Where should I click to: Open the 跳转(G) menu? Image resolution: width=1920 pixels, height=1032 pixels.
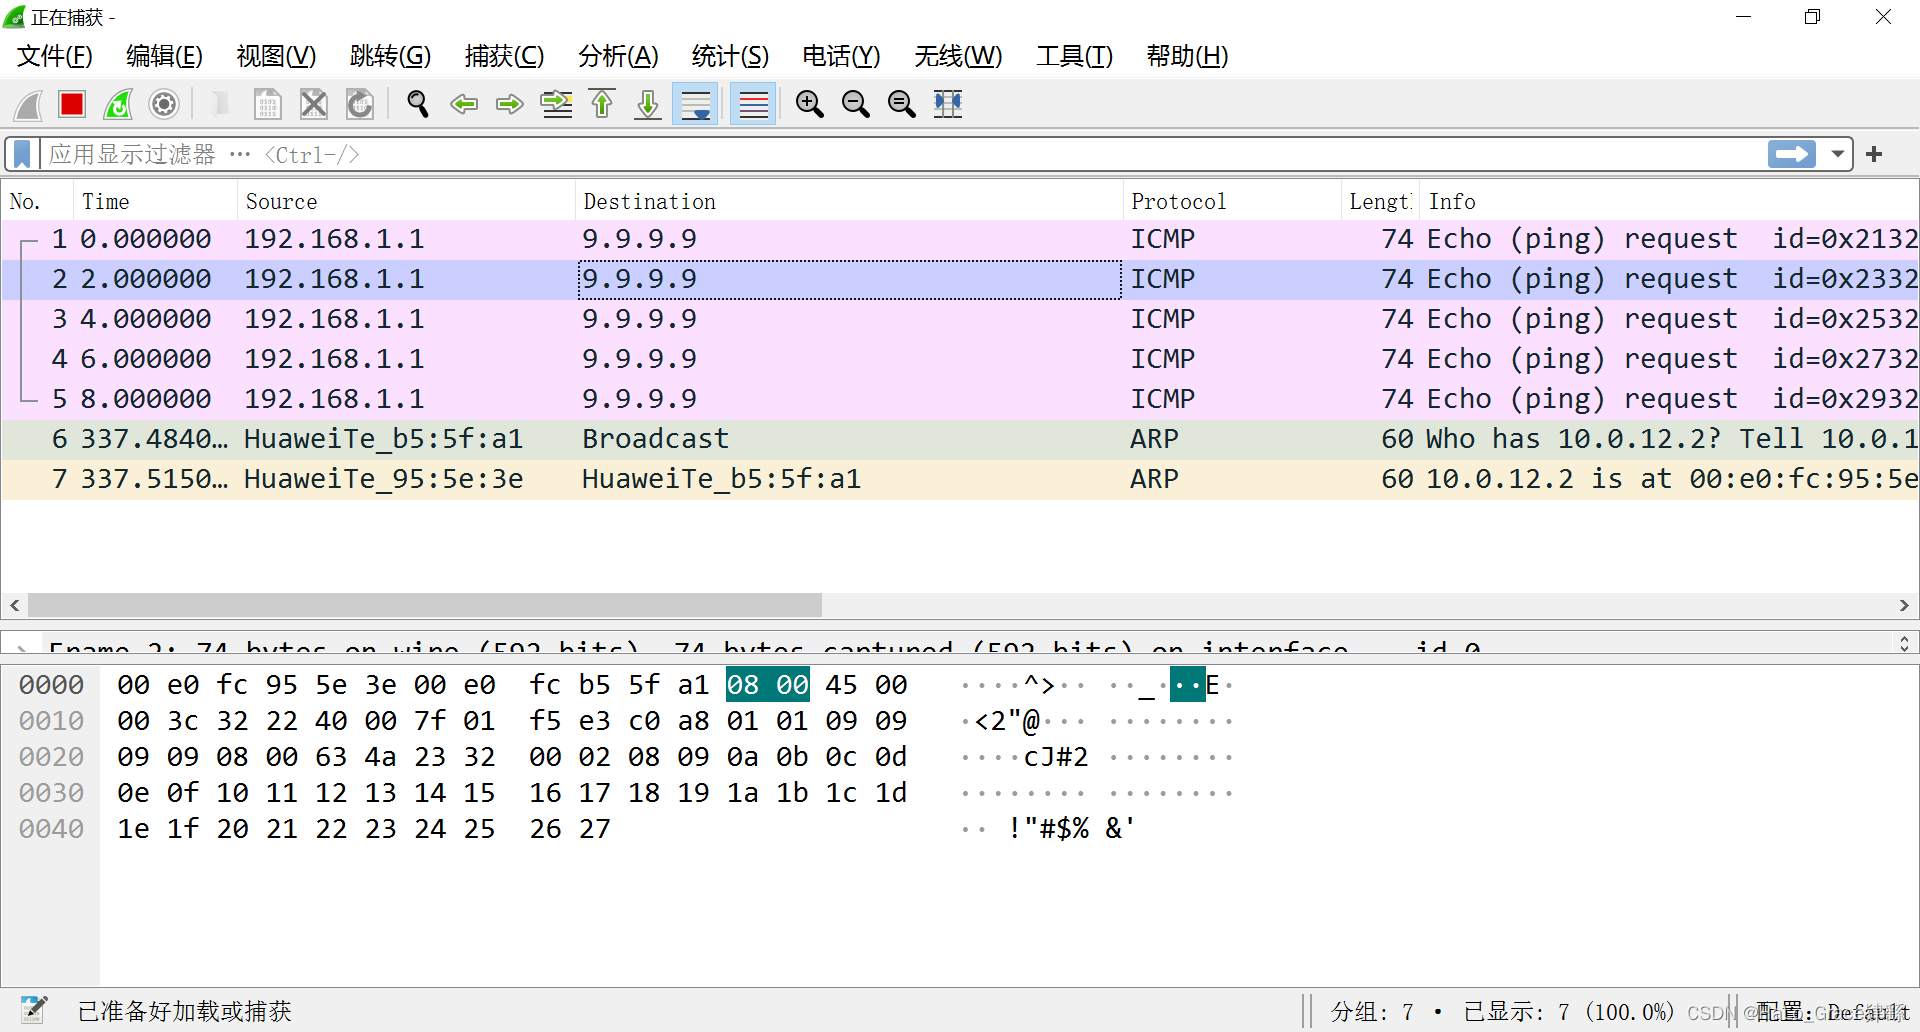[391, 56]
